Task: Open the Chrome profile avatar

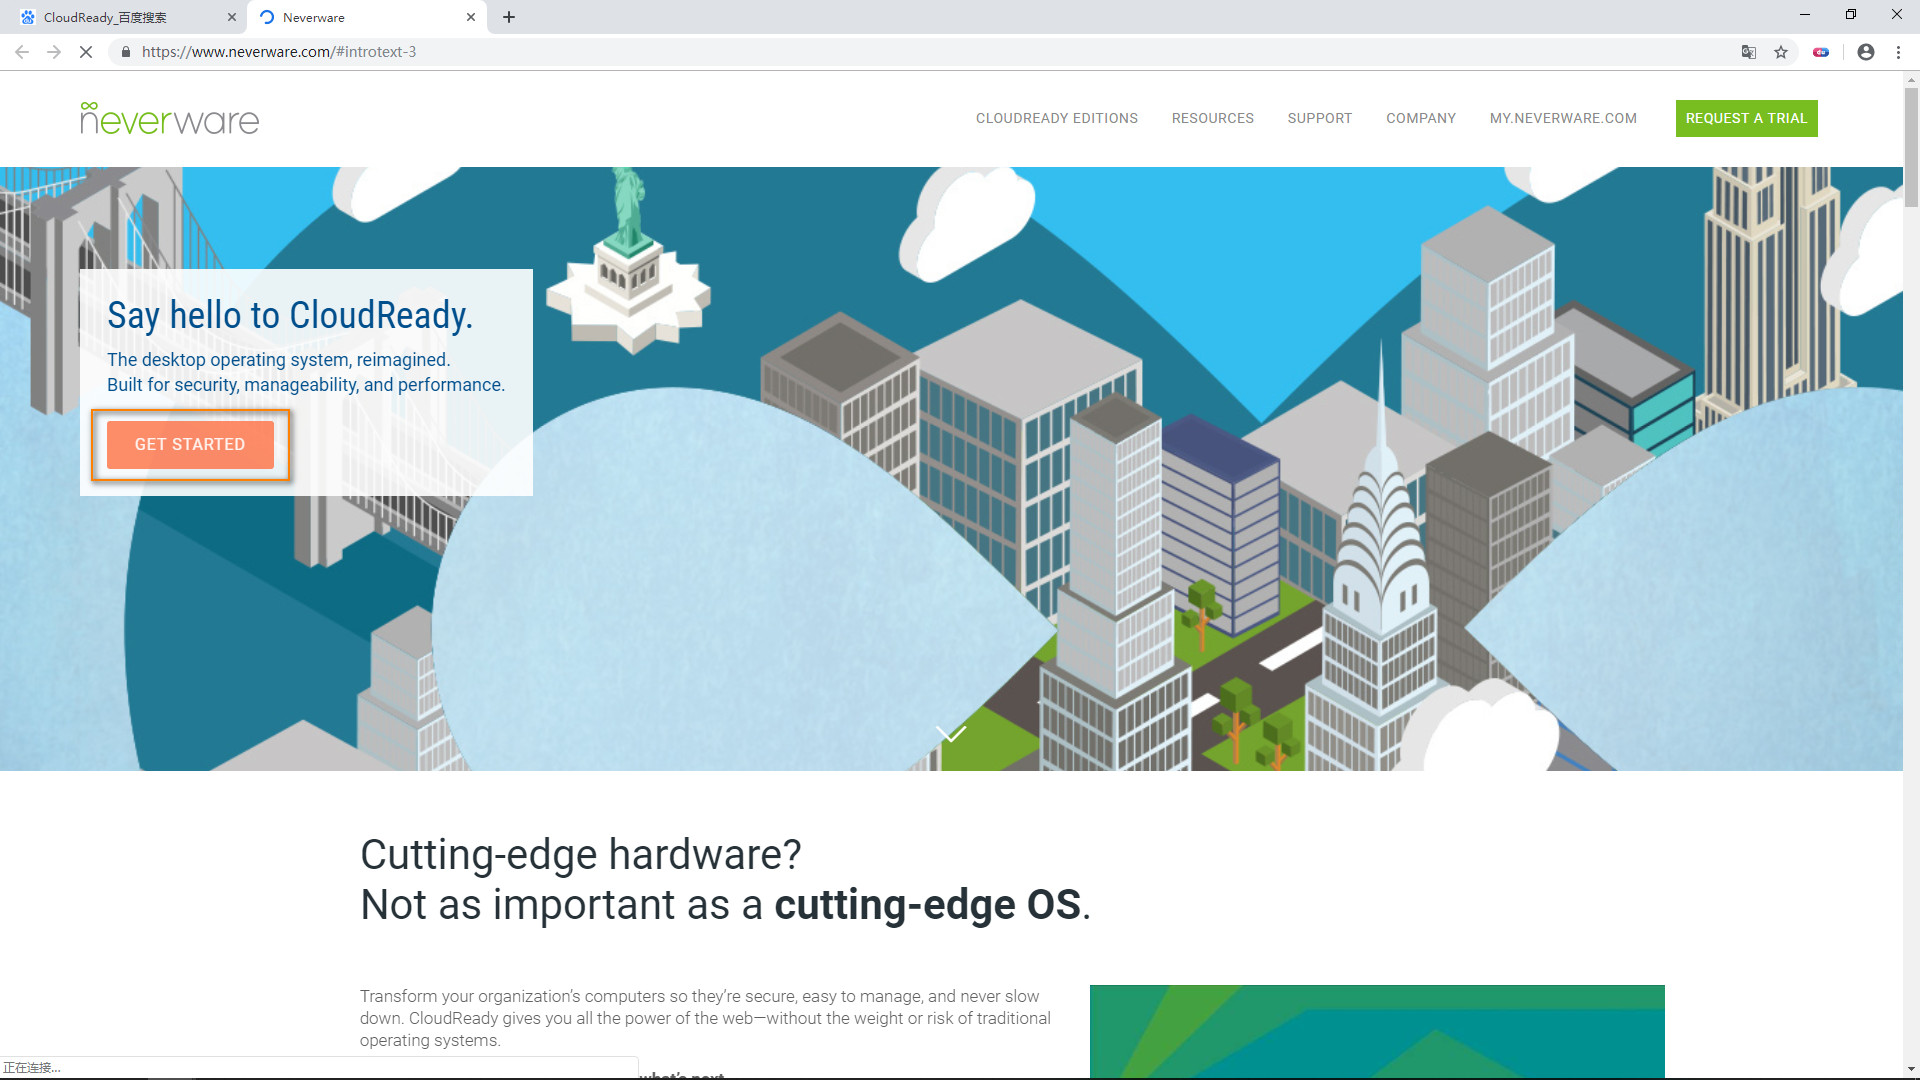Action: coord(1865,52)
